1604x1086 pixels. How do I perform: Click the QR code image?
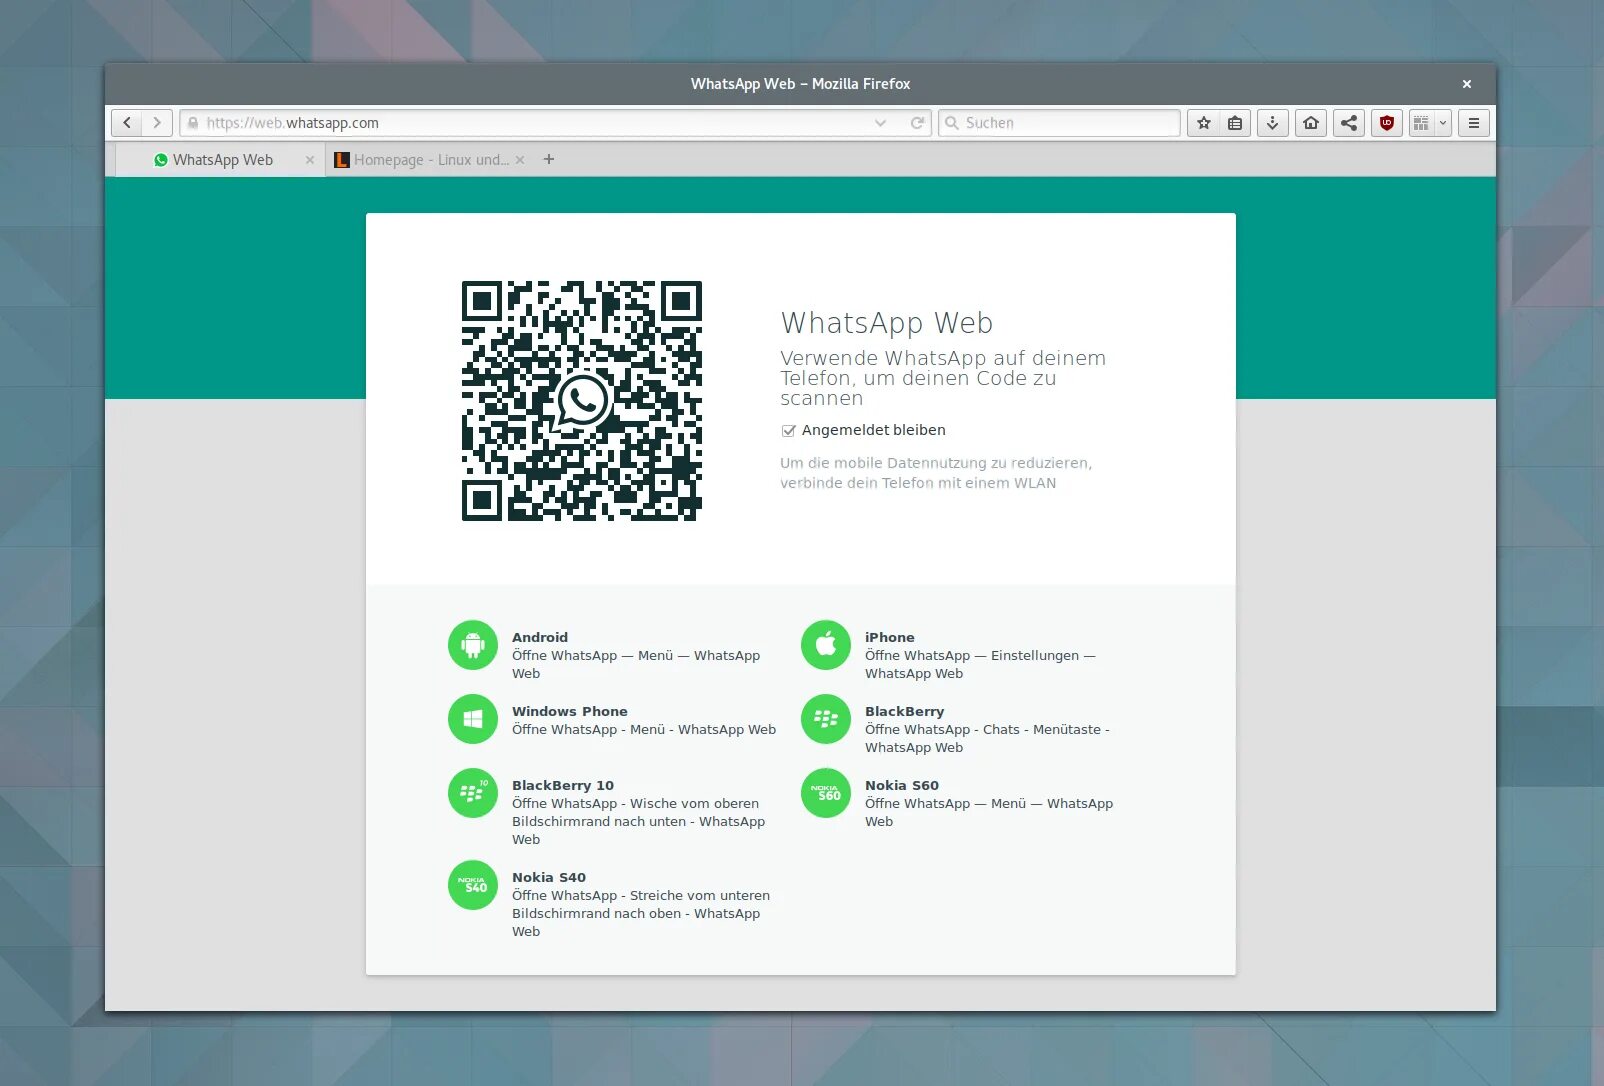(582, 401)
